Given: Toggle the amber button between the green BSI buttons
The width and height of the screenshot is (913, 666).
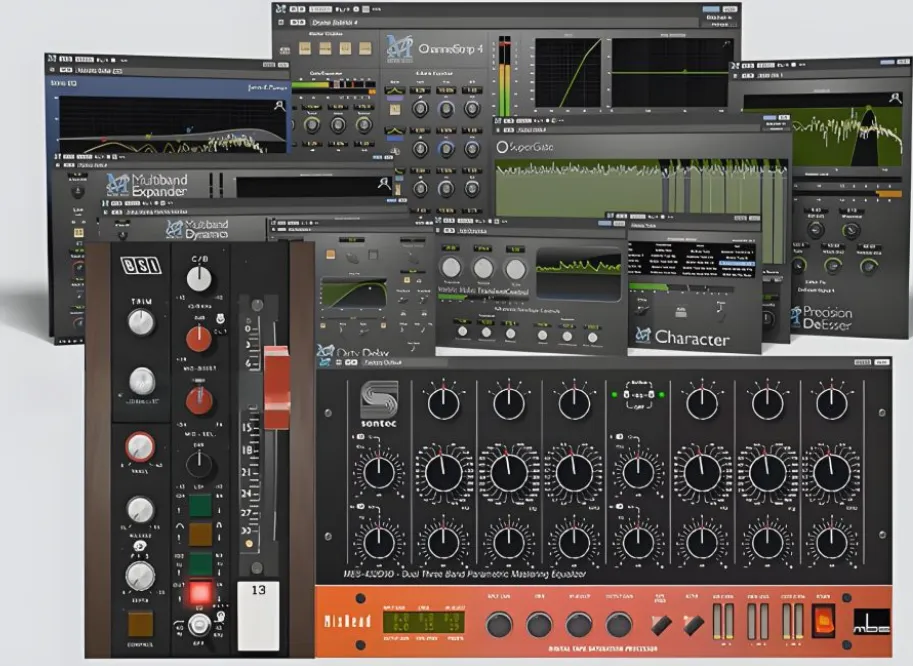Looking at the screenshot, I should coord(200,534).
